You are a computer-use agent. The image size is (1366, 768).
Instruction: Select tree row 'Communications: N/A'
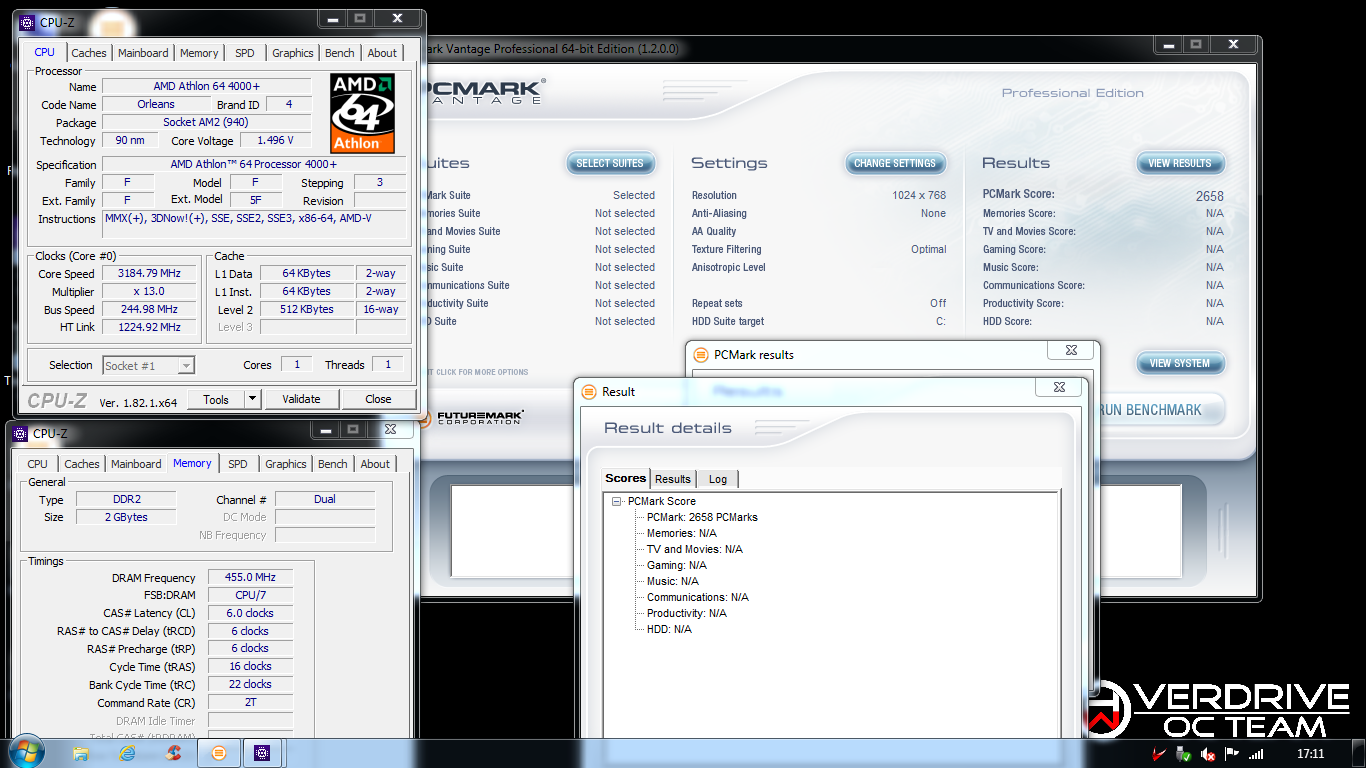(698, 597)
